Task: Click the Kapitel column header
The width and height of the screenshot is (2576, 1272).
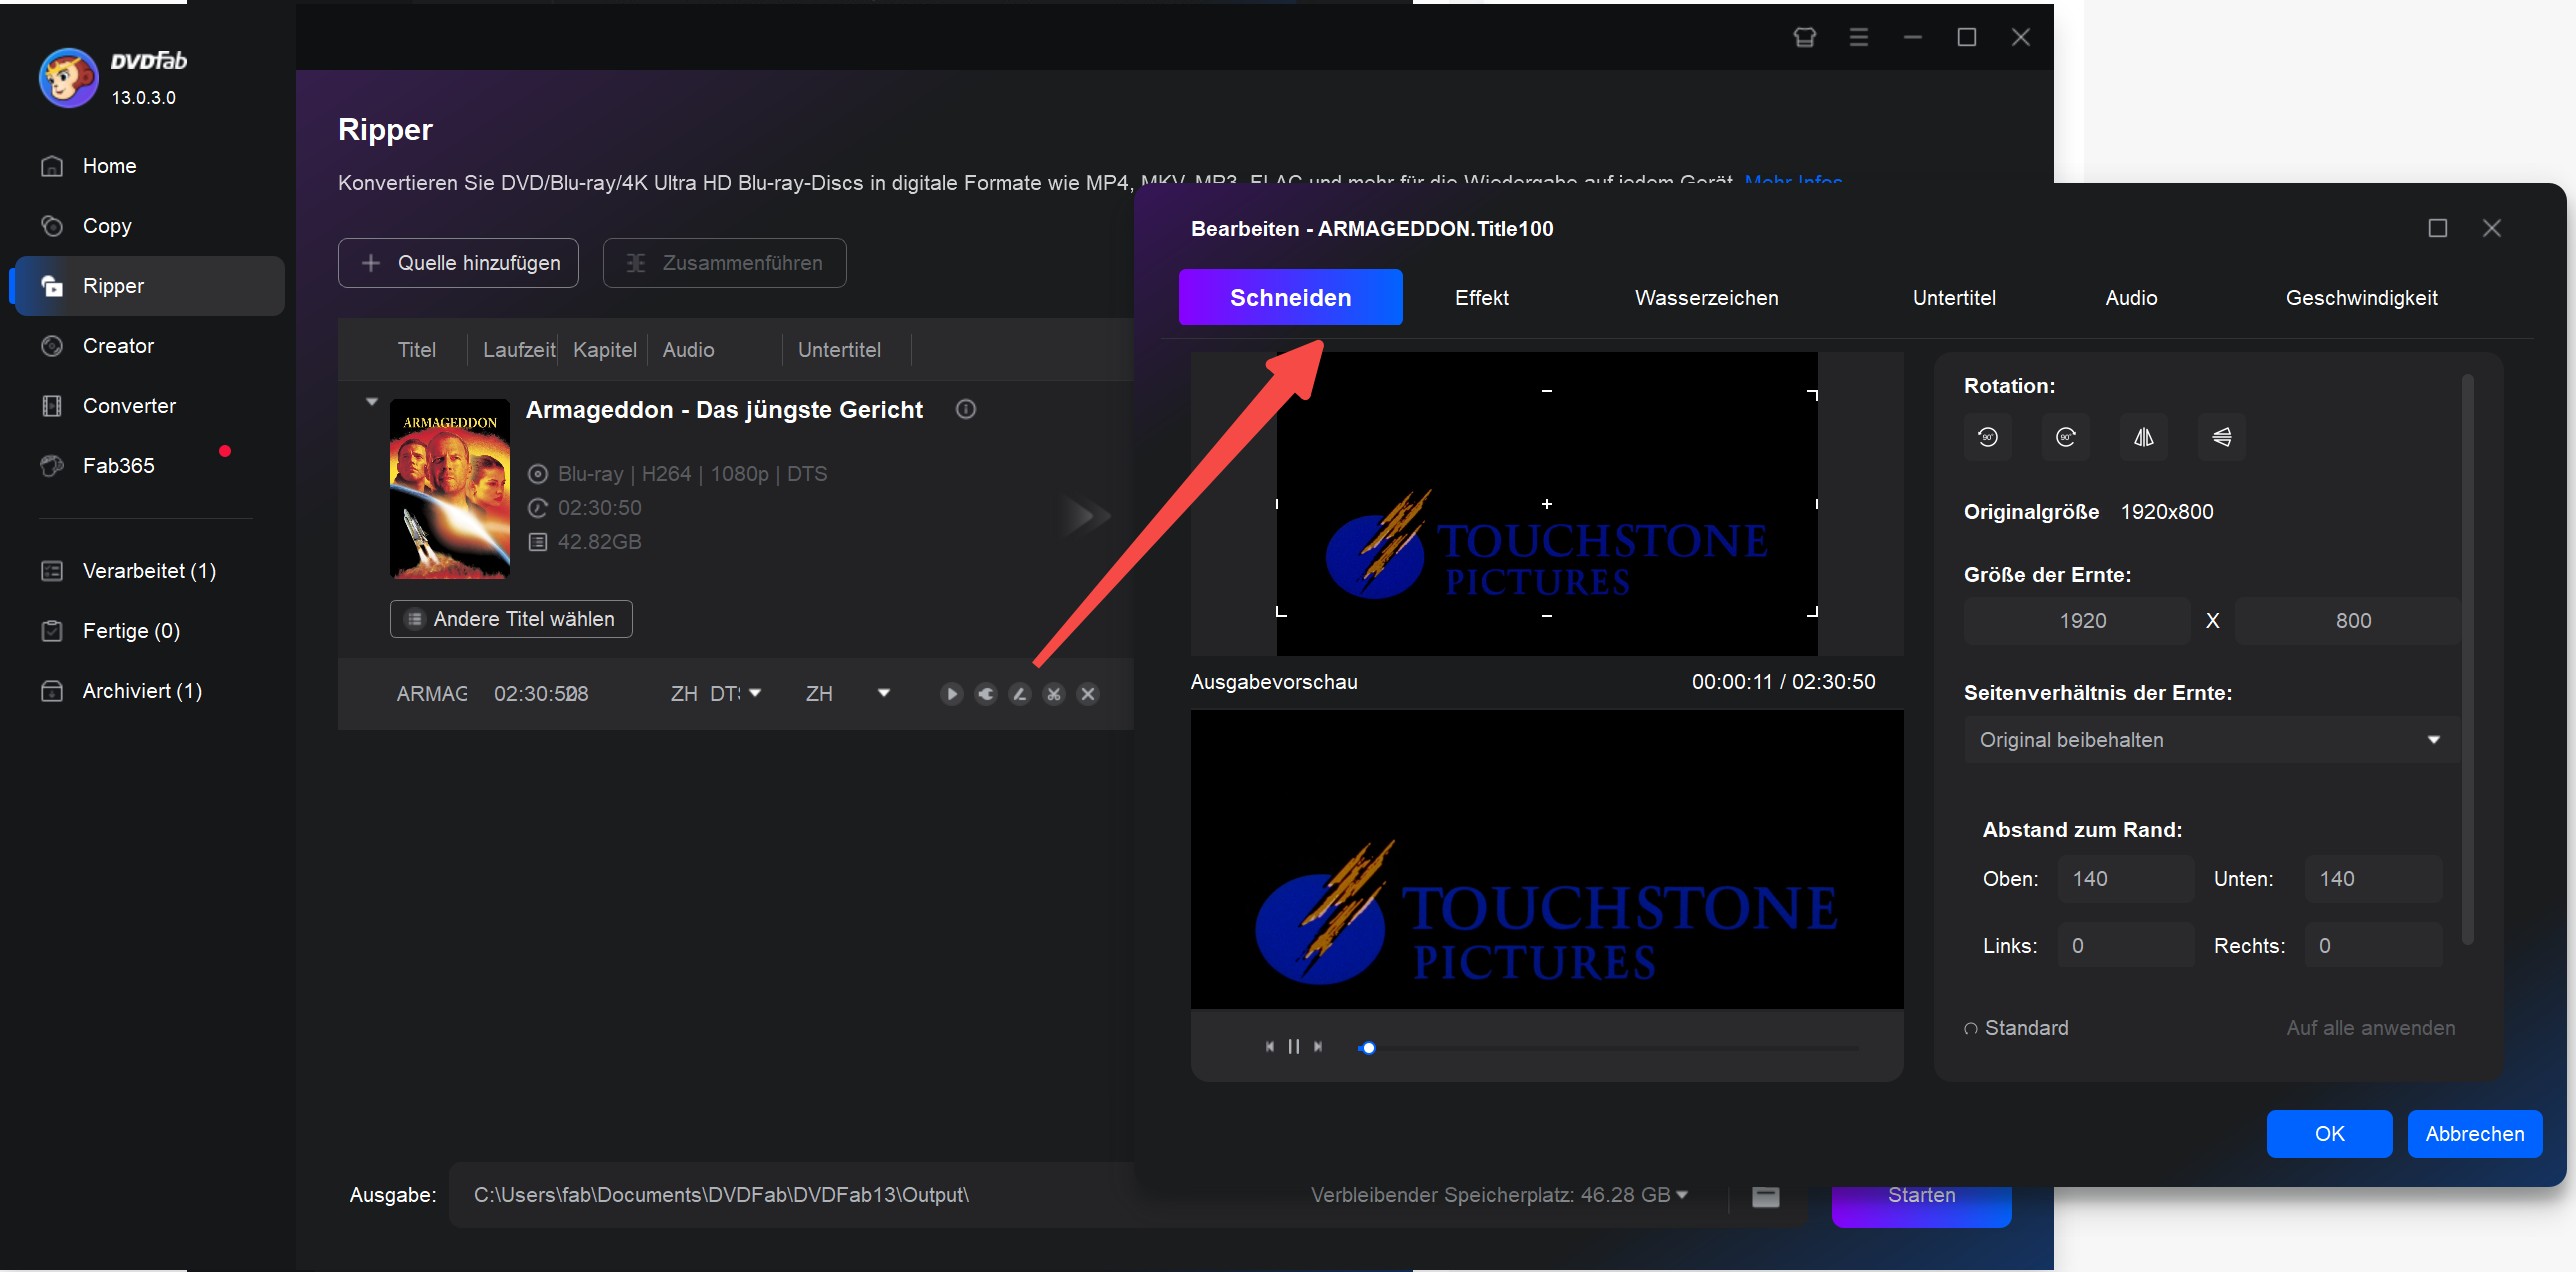Action: tap(605, 350)
